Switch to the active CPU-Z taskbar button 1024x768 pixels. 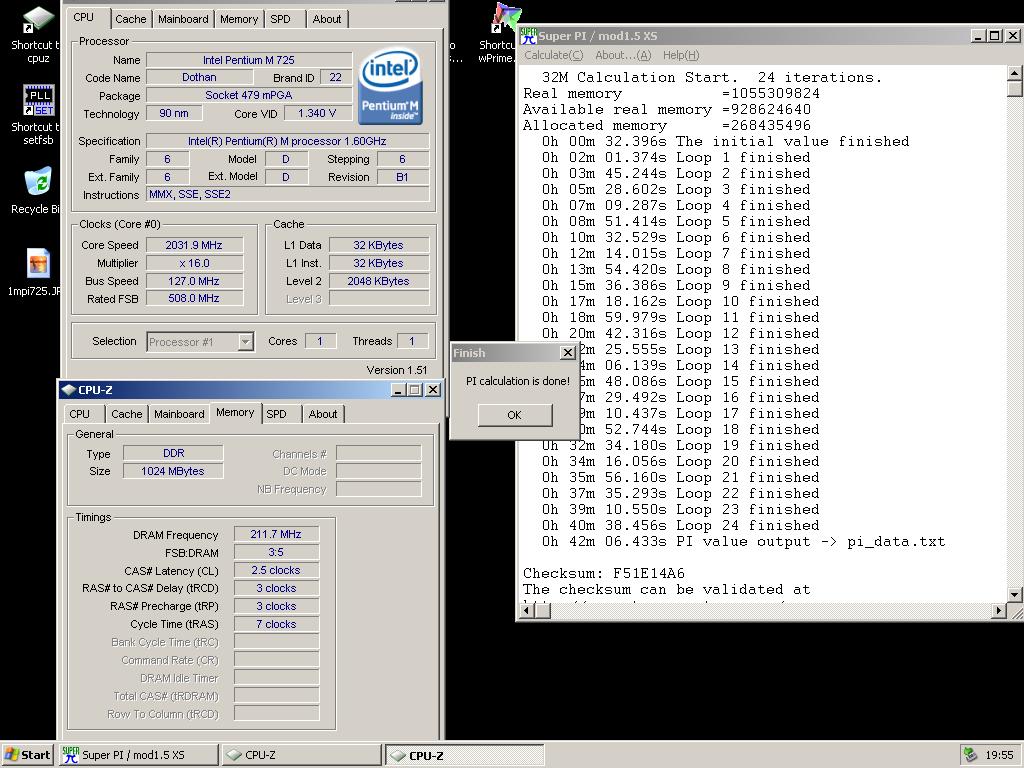pyautogui.click(x=464, y=755)
